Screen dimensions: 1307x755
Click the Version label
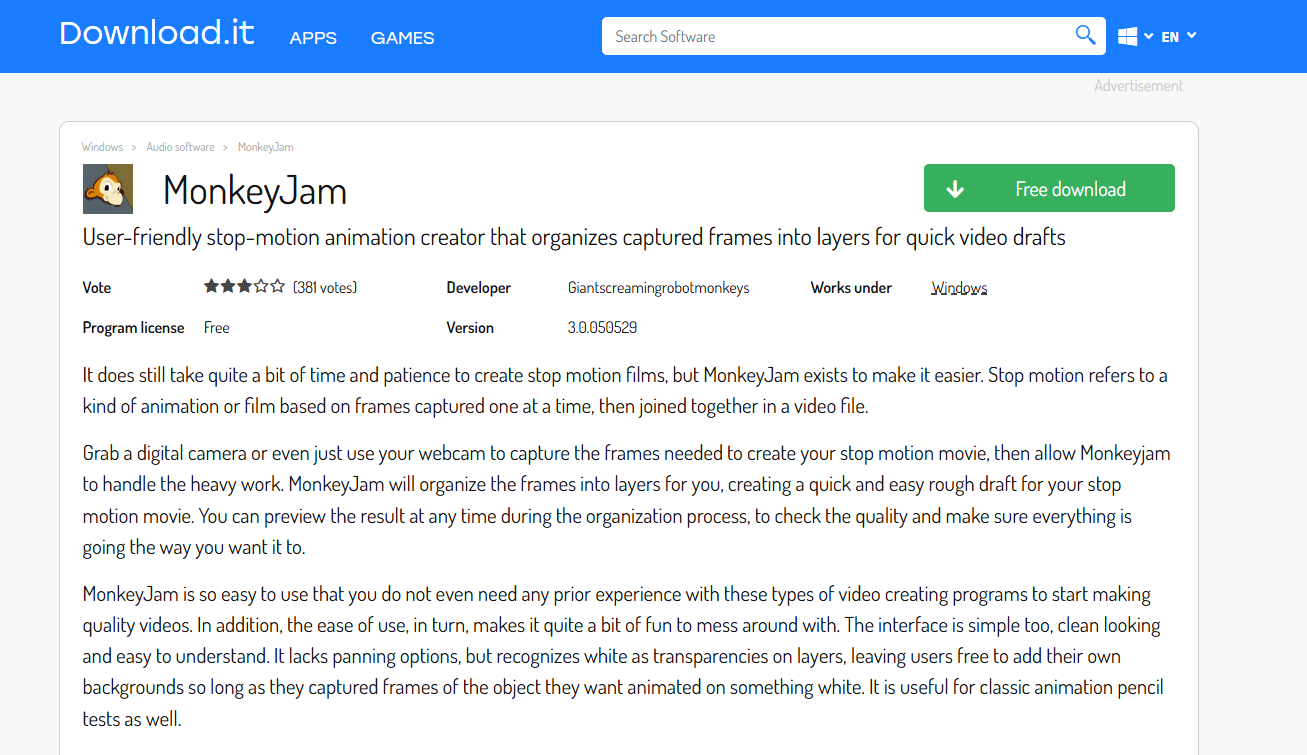(x=470, y=328)
